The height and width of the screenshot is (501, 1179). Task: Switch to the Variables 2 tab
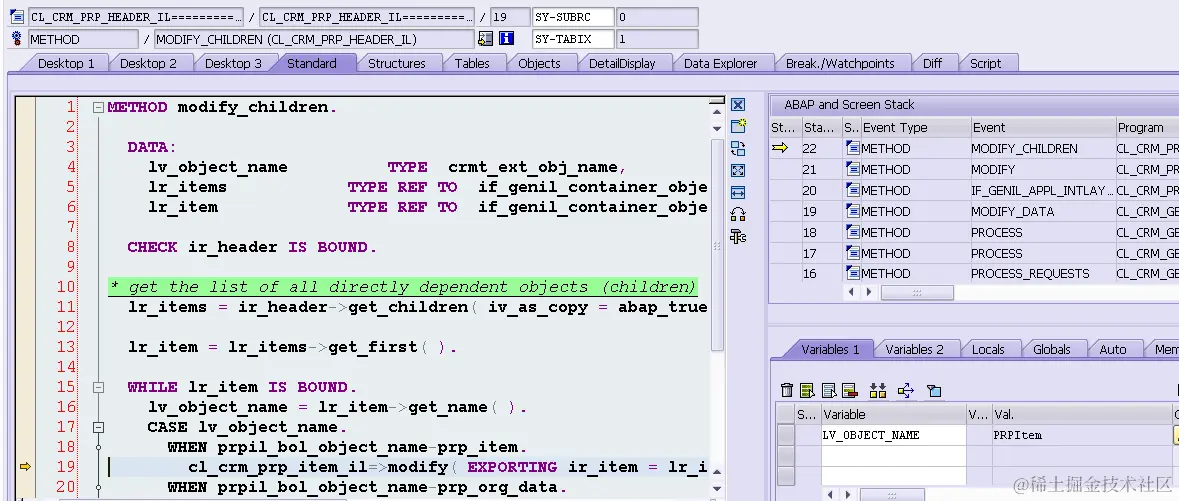click(x=914, y=349)
